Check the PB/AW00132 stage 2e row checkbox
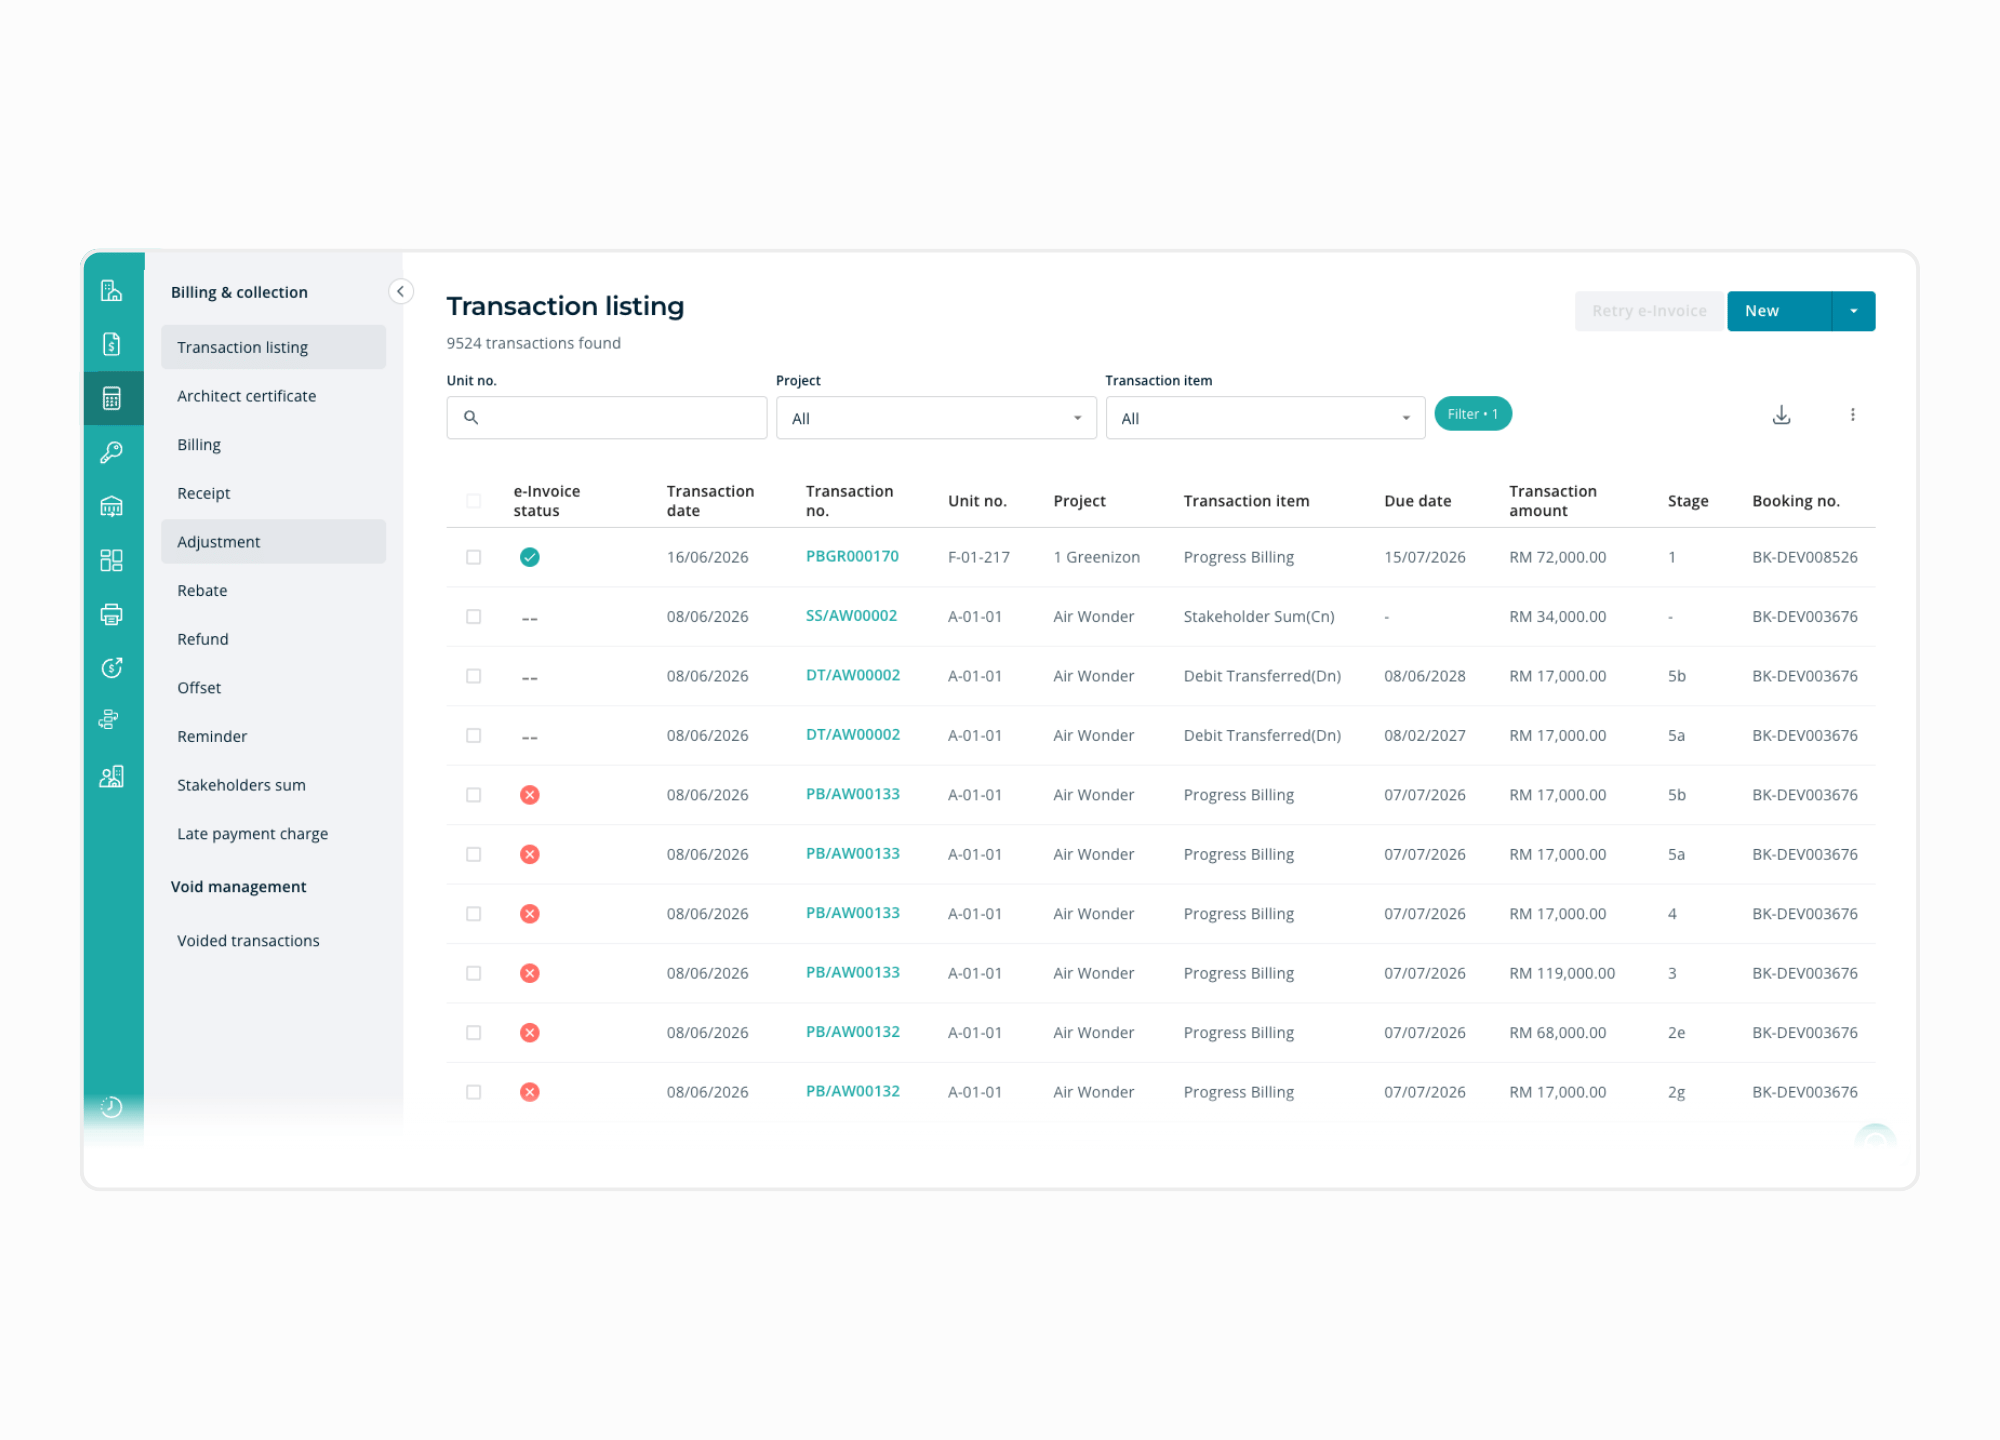 (474, 1033)
